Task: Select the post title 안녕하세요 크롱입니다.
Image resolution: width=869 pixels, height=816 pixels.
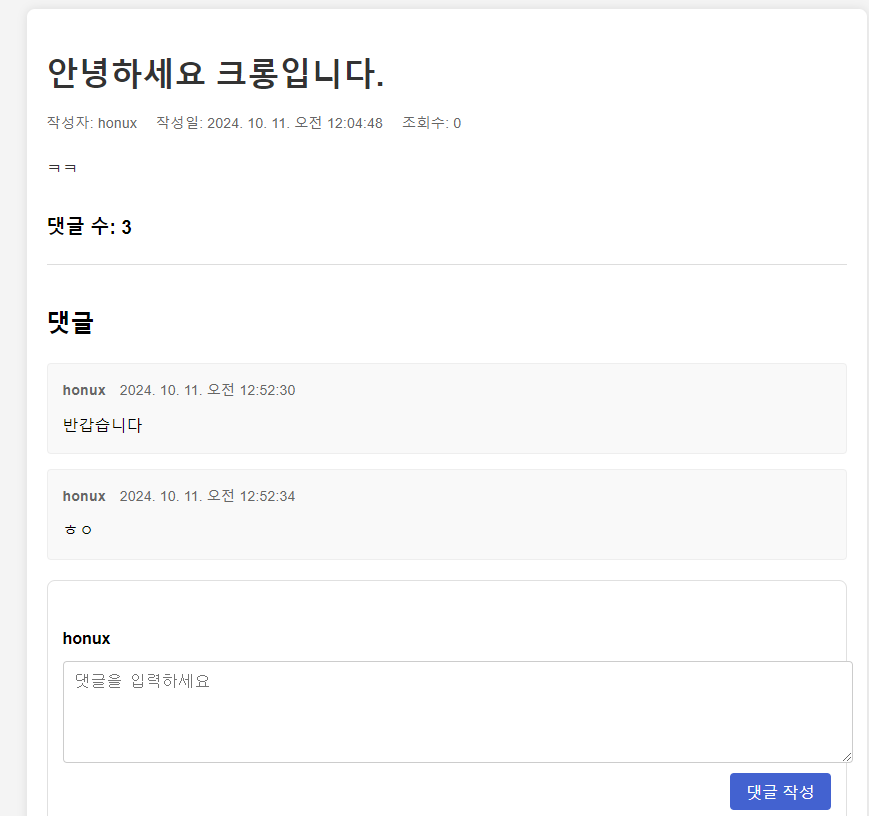Action: 216,73
